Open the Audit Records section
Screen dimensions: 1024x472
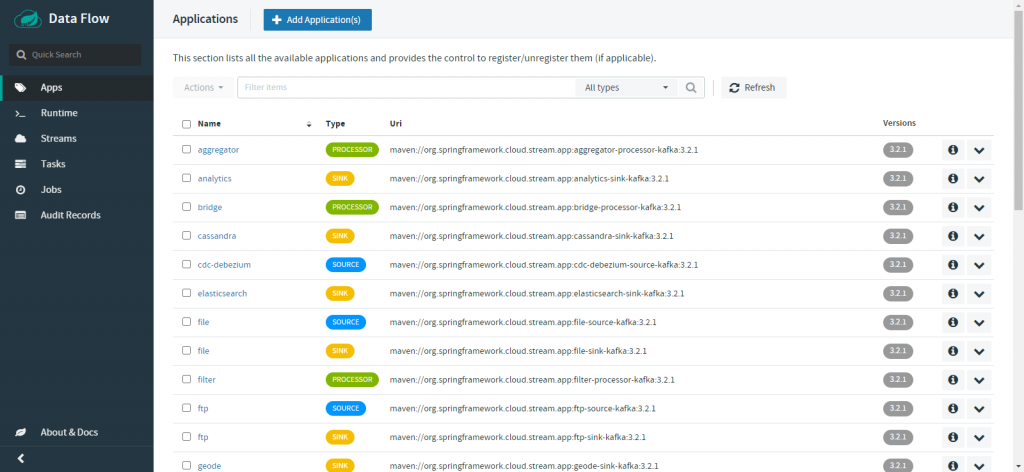(77, 215)
